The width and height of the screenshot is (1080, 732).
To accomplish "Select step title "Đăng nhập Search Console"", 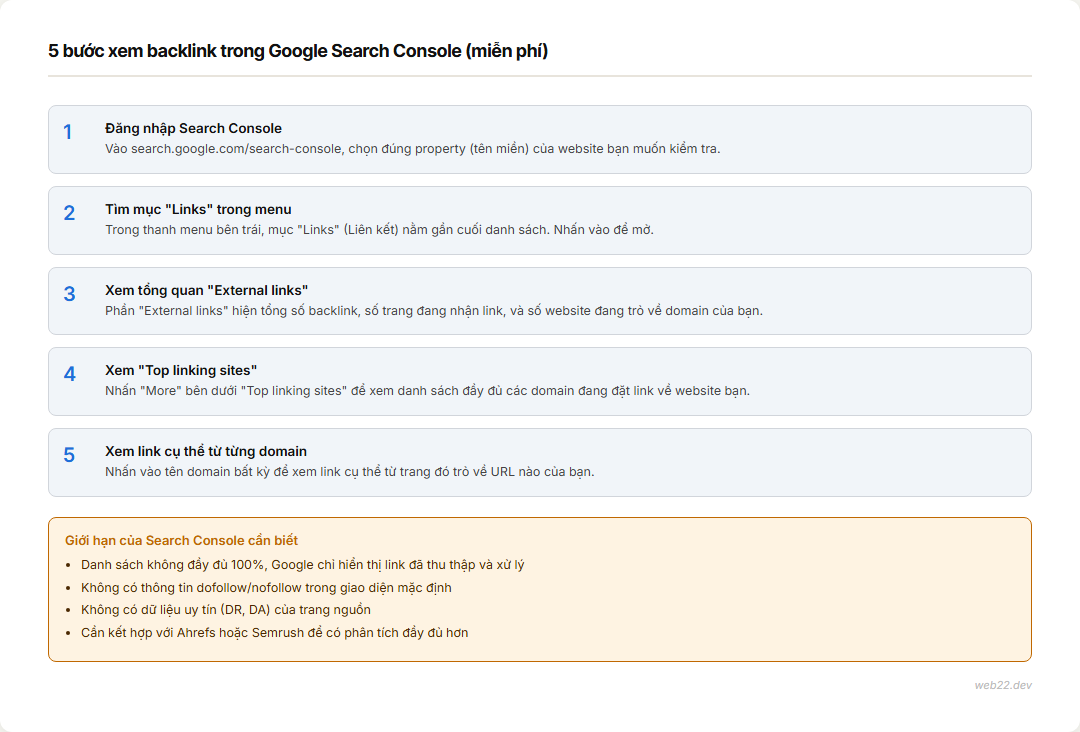I will [x=194, y=129].
